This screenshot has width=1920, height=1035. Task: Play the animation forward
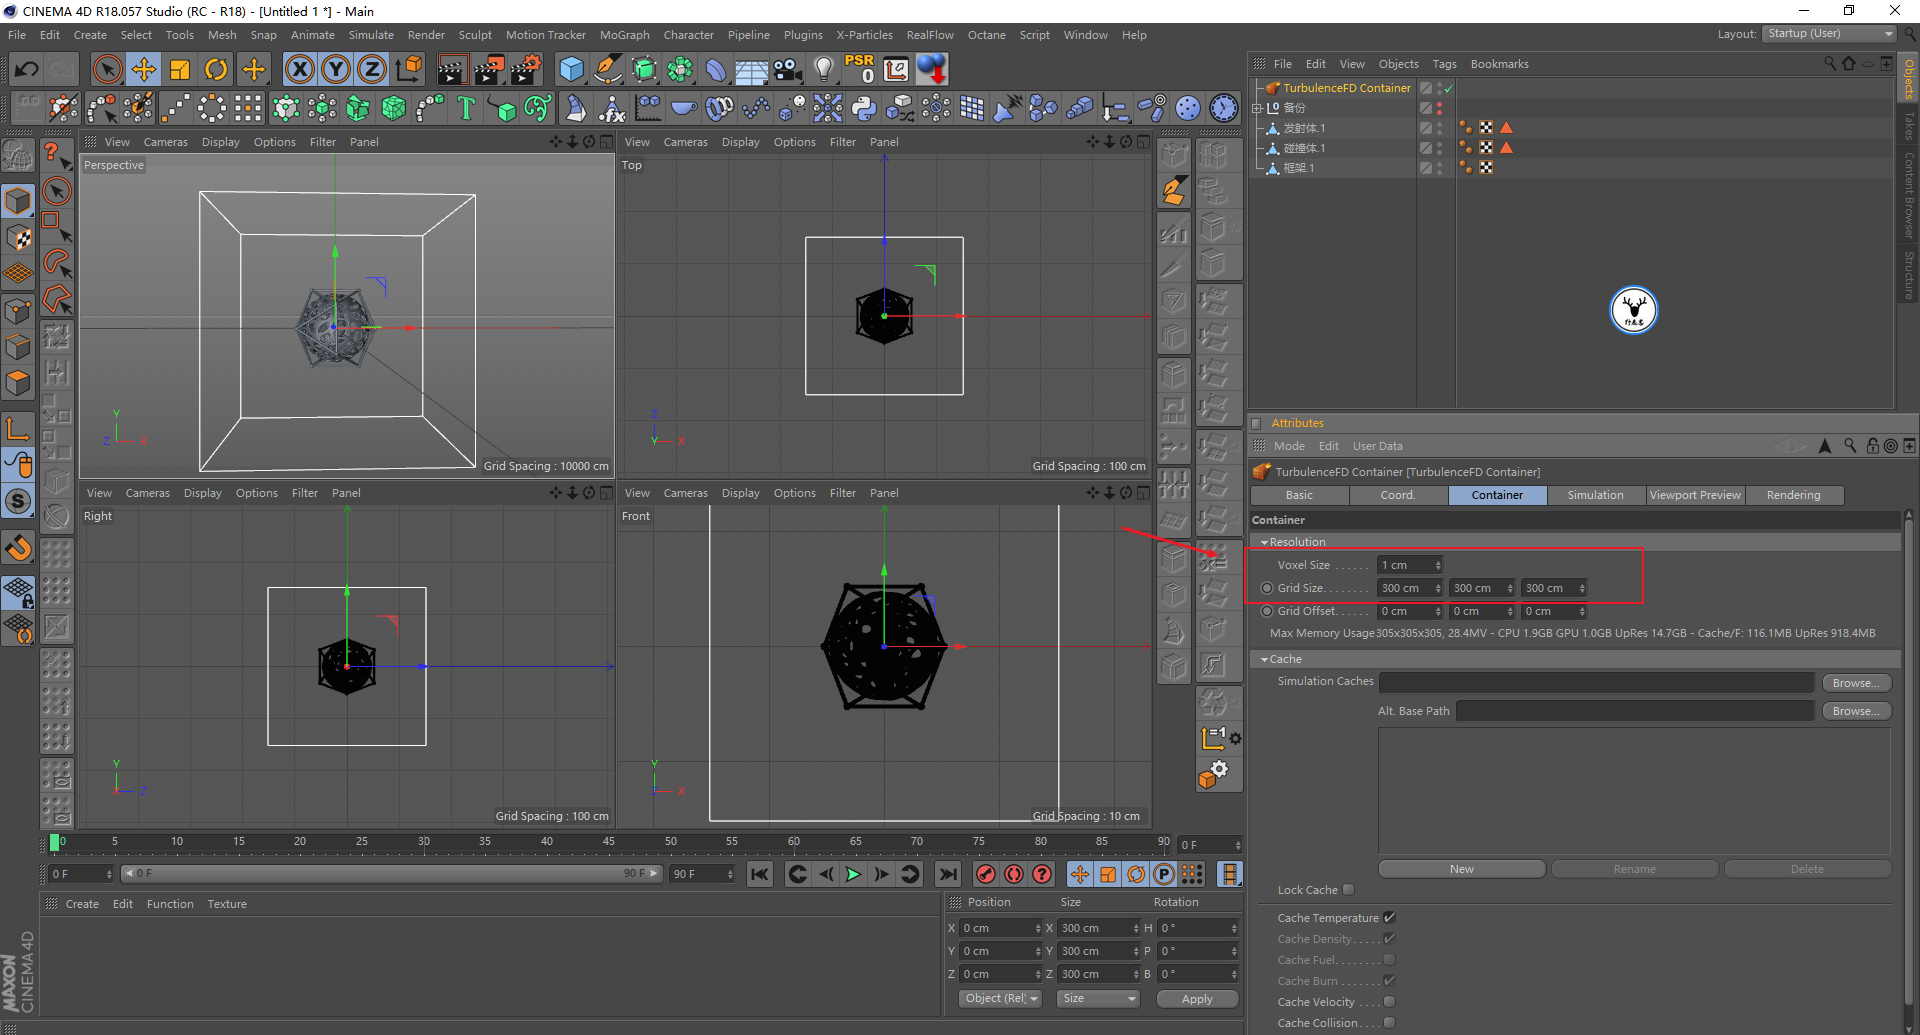(x=853, y=874)
